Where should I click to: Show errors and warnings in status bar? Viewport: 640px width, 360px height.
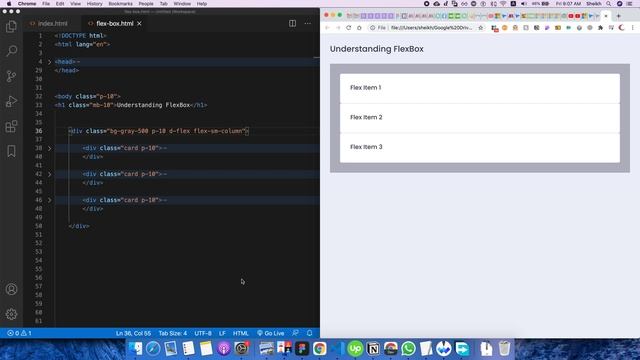tap(19, 333)
